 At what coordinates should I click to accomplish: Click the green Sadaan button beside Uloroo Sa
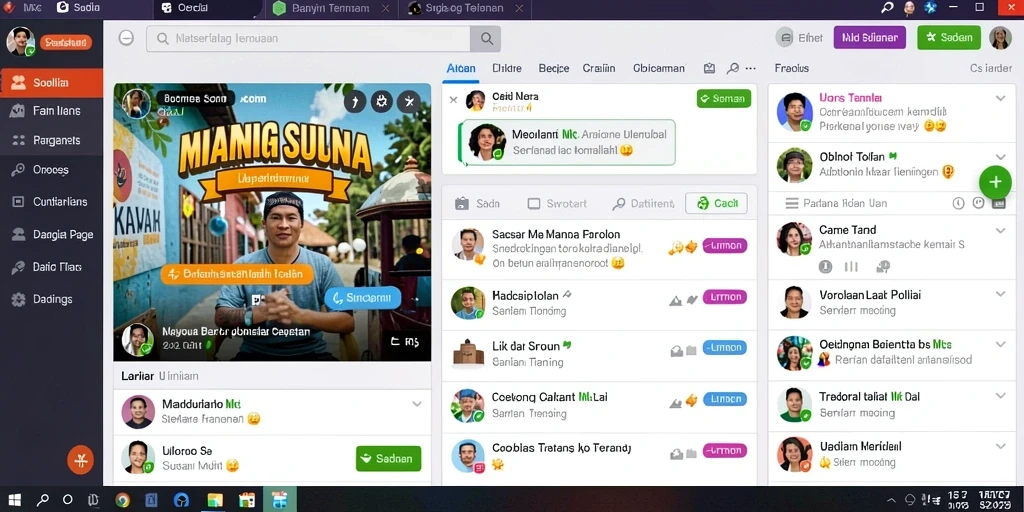point(389,458)
